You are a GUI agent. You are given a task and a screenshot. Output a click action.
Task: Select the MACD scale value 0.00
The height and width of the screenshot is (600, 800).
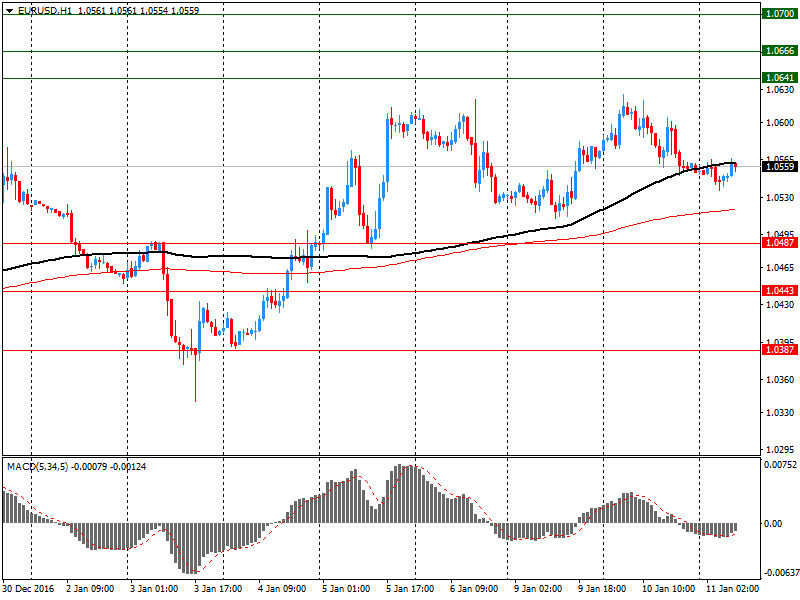coord(773,523)
